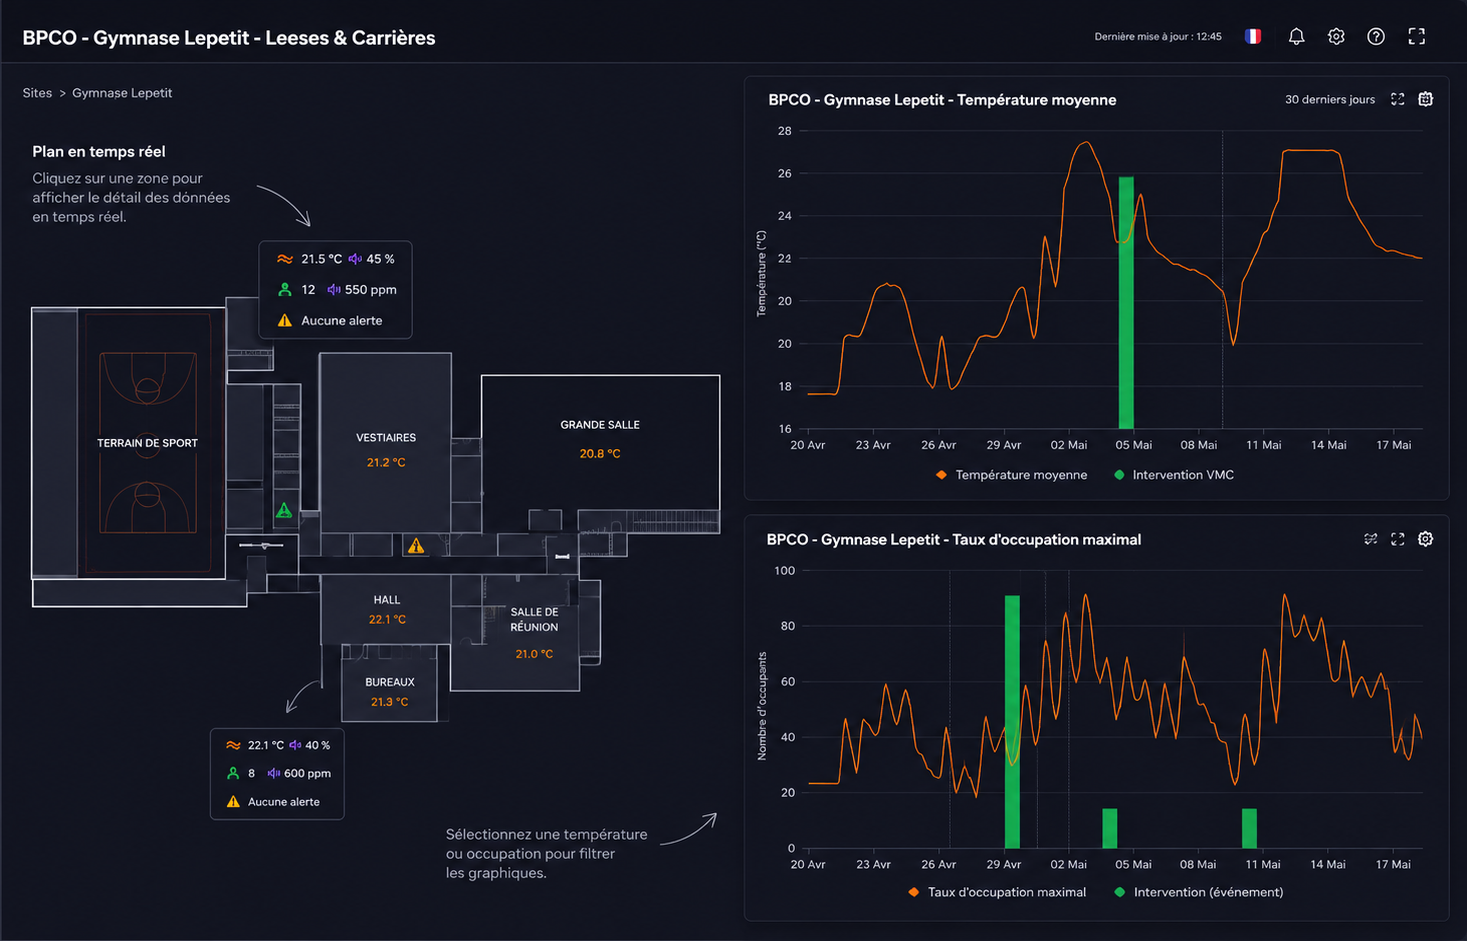Click the 21.2 °C value in Vestiaires

[386, 463]
